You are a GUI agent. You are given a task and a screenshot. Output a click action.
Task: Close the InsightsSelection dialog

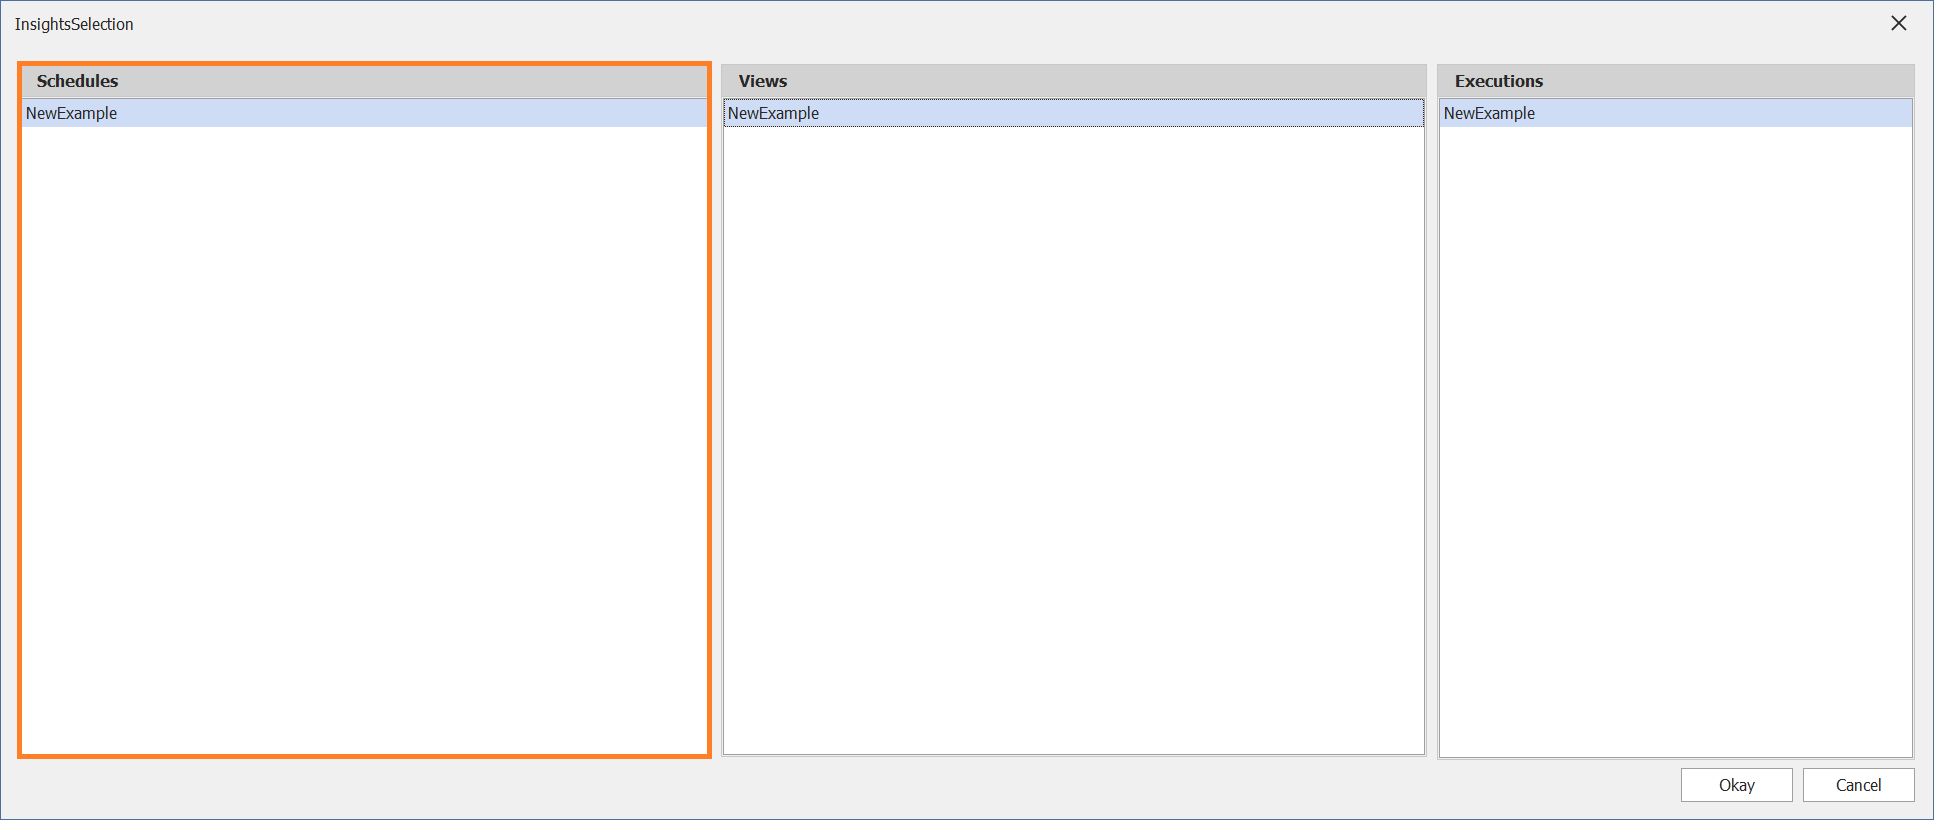[1898, 23]
